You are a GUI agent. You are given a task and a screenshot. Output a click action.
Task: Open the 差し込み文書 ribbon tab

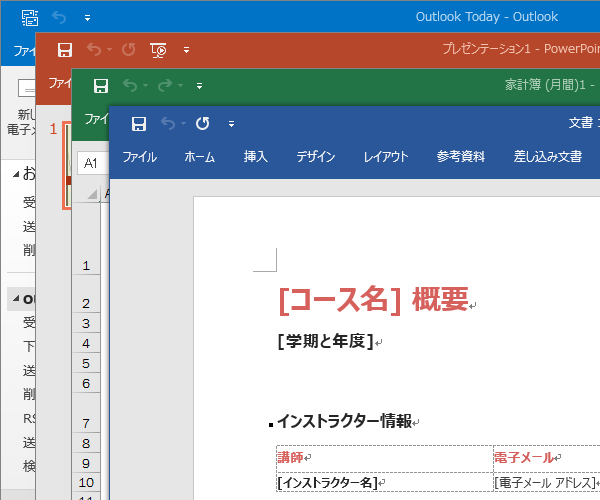pyautogui.click(x=548, y=157)
